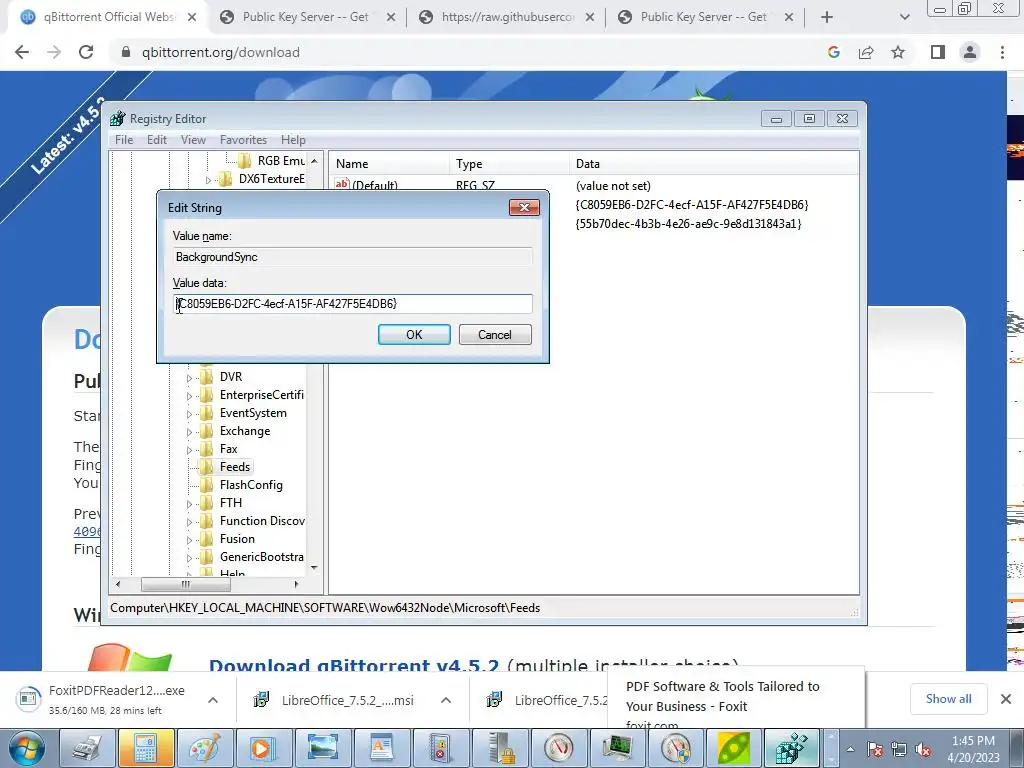The width and height of the screenshot is (1024, 768).
Task: Click the Google icon in address bar
Action: 833,52
